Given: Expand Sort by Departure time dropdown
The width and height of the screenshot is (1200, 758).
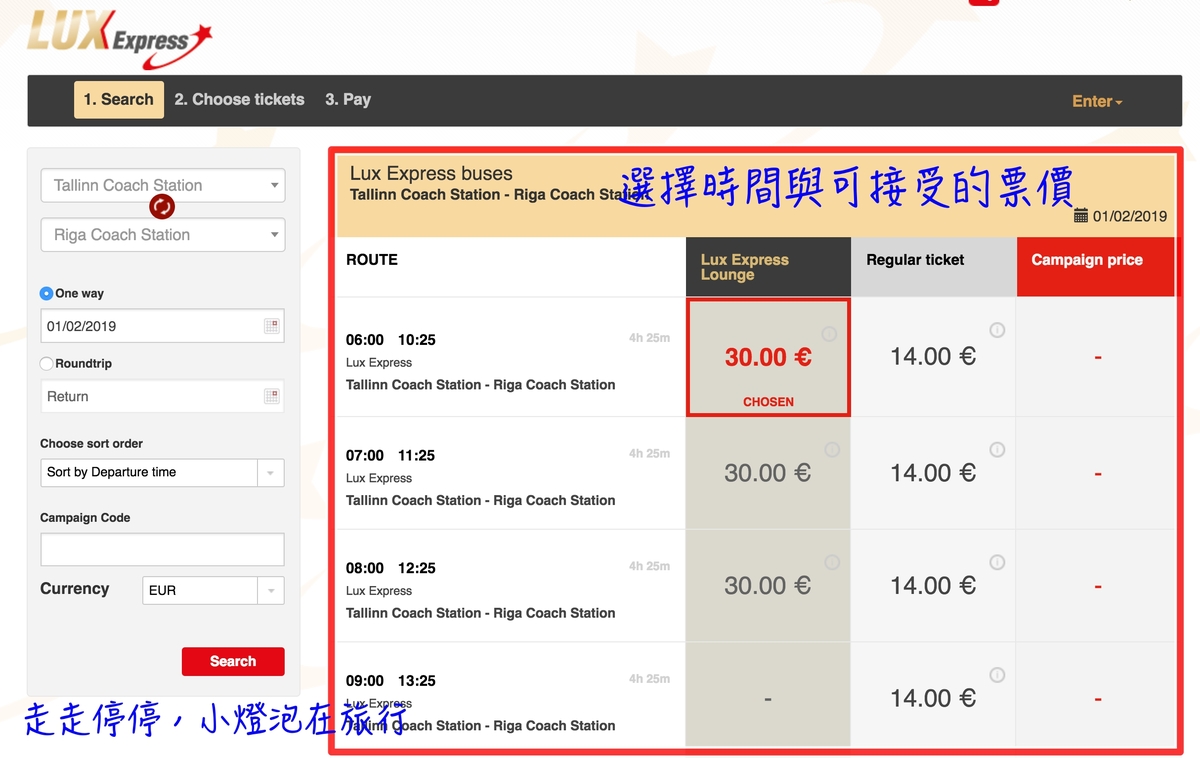Looking at the screenshot, I should pos(162,472).
